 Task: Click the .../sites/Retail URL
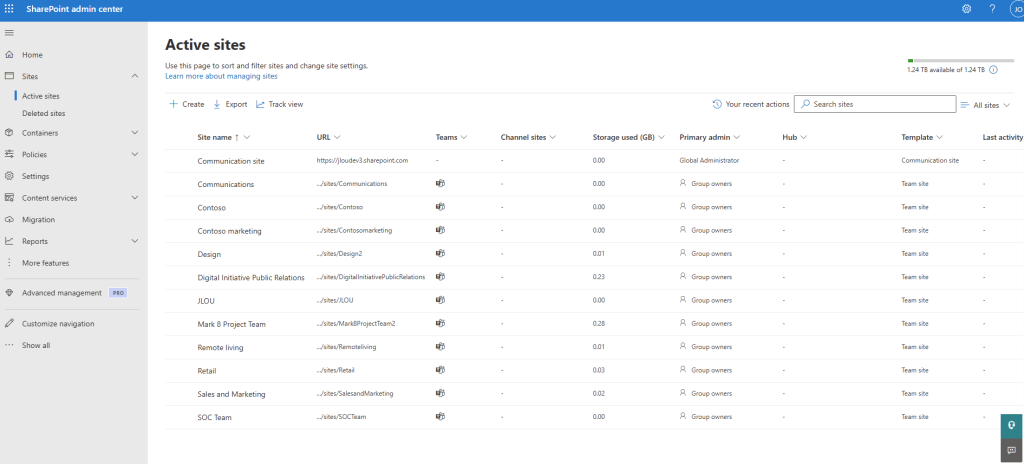336,370
